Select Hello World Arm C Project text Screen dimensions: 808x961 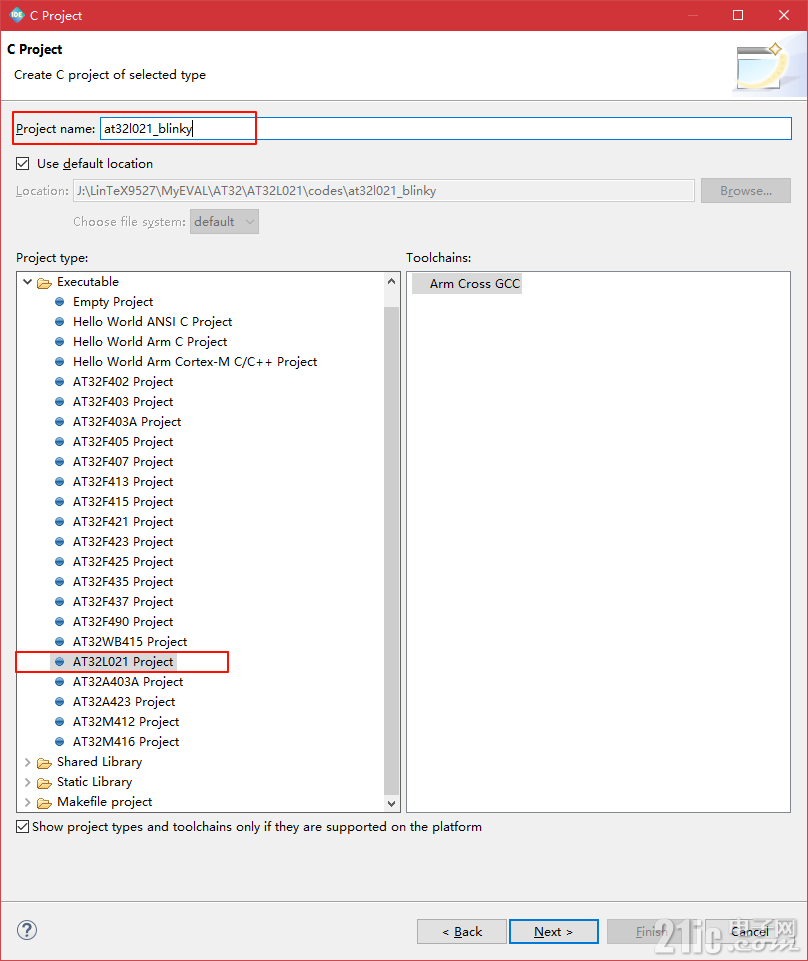(x=150, y=341)
